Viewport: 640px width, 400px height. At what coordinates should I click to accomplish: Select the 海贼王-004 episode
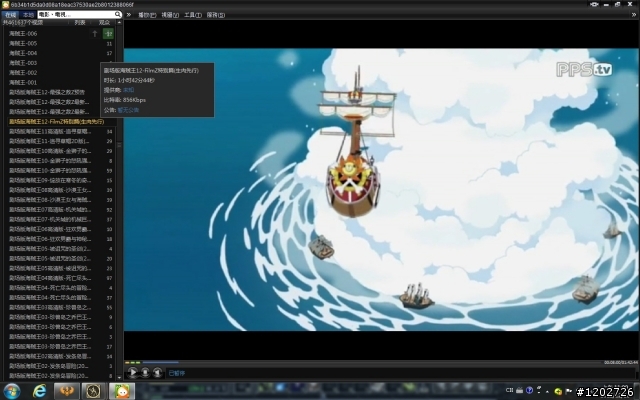[x=23, y=53]
